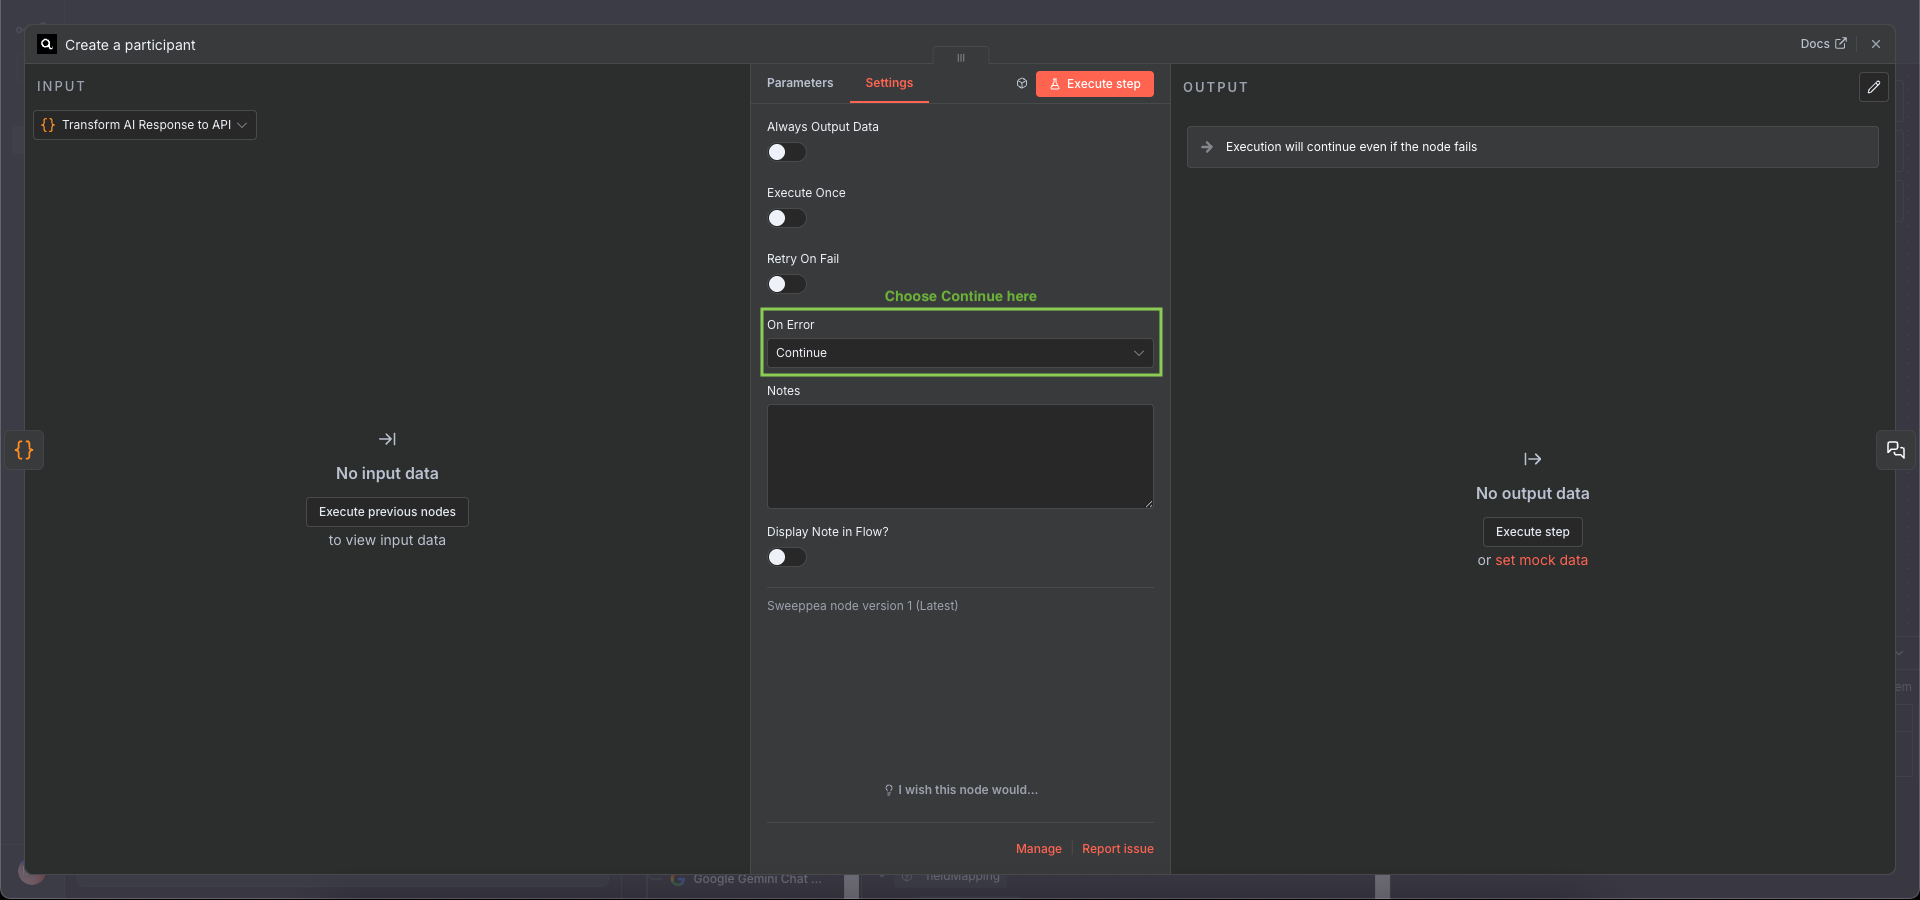Close the Create a participant panel
Screen dimensions: 1920x900
pos(1876,44)
